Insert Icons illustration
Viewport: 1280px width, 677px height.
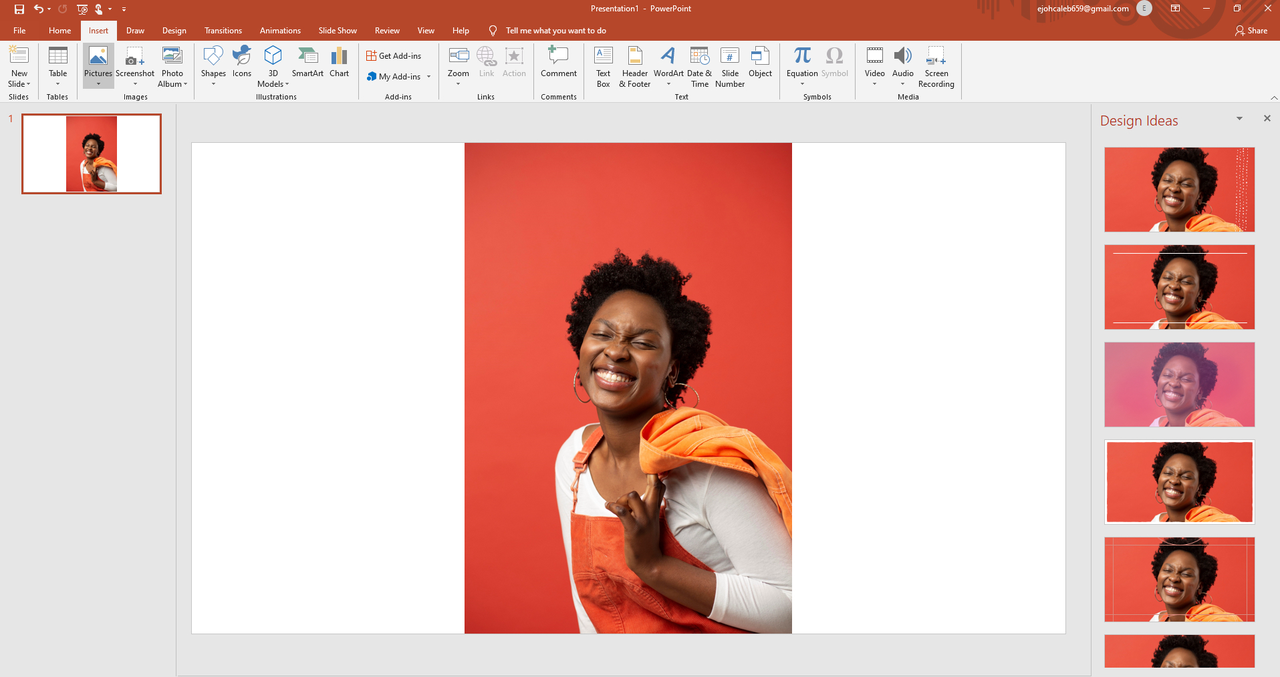242,62
